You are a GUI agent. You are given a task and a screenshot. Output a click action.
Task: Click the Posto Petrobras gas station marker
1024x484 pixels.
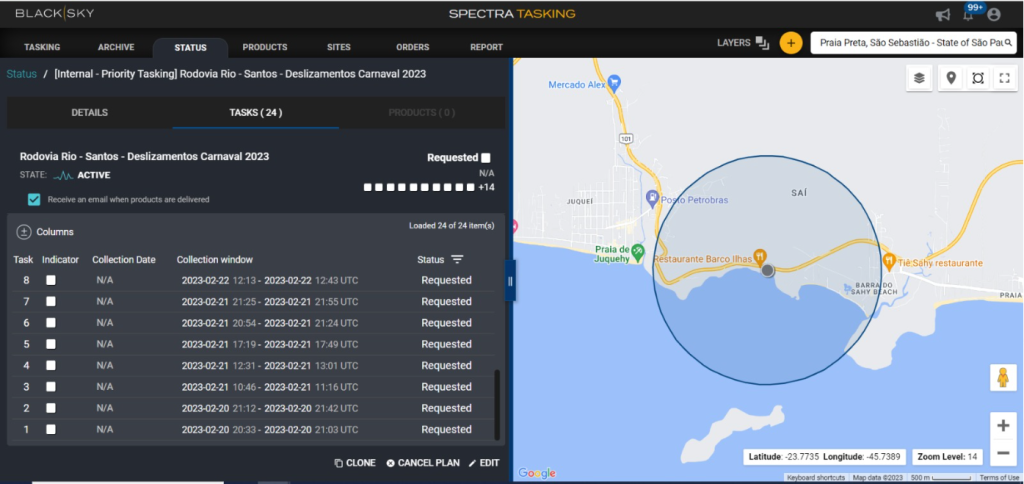pos(651,196)
